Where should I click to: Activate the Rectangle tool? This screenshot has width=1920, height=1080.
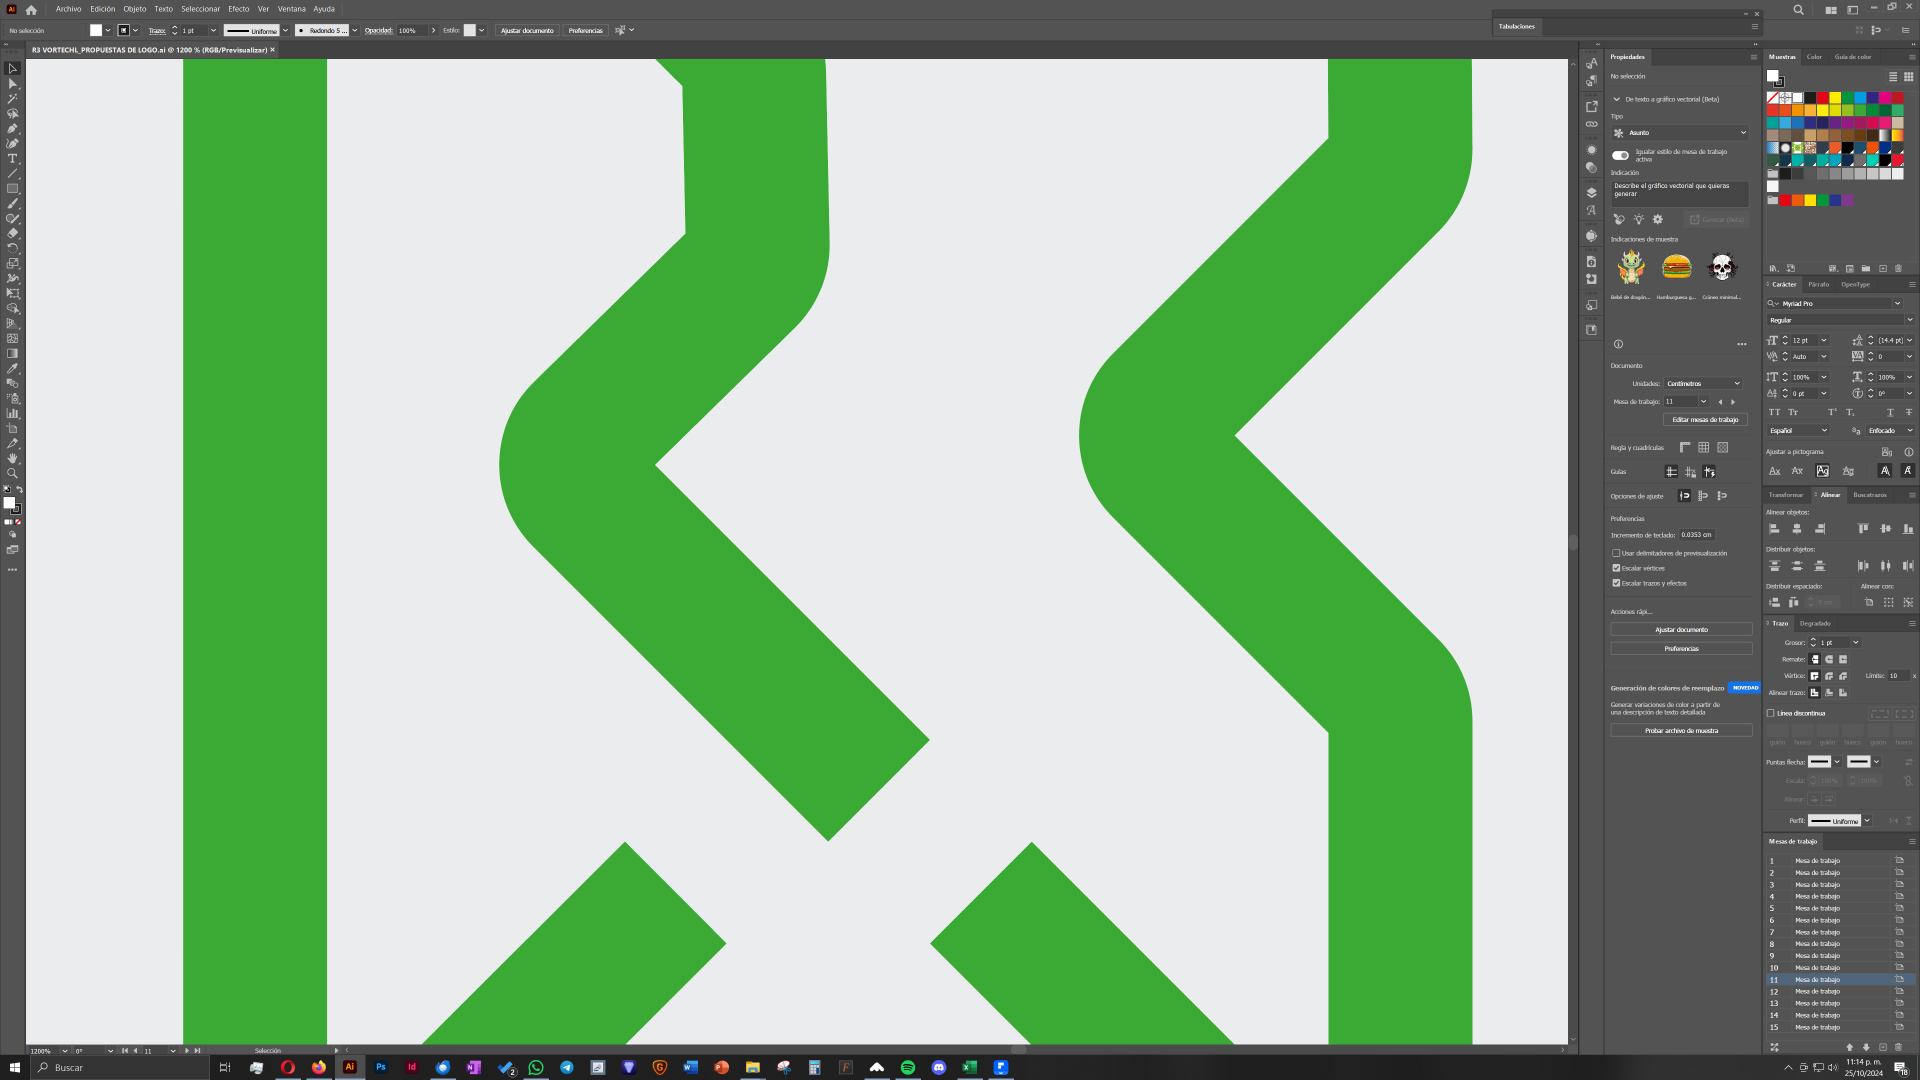tap(13, 189)
